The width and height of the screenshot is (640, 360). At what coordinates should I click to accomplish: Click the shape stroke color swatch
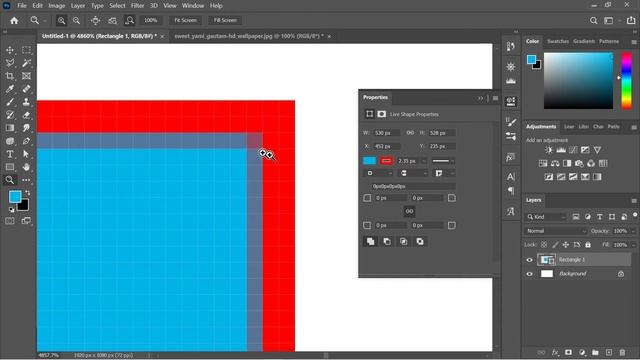[387, 161]
